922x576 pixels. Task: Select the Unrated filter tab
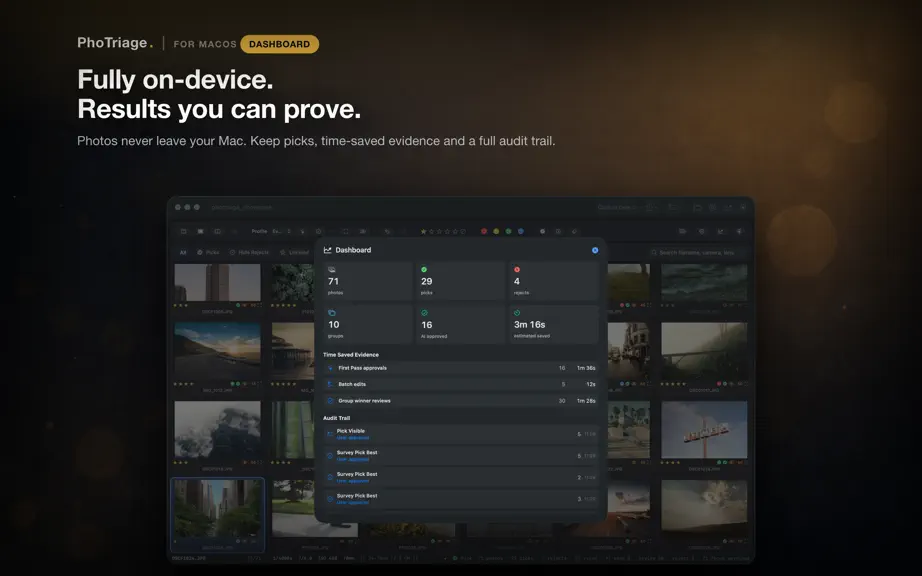pyautogui.click(x=295, y=253)
